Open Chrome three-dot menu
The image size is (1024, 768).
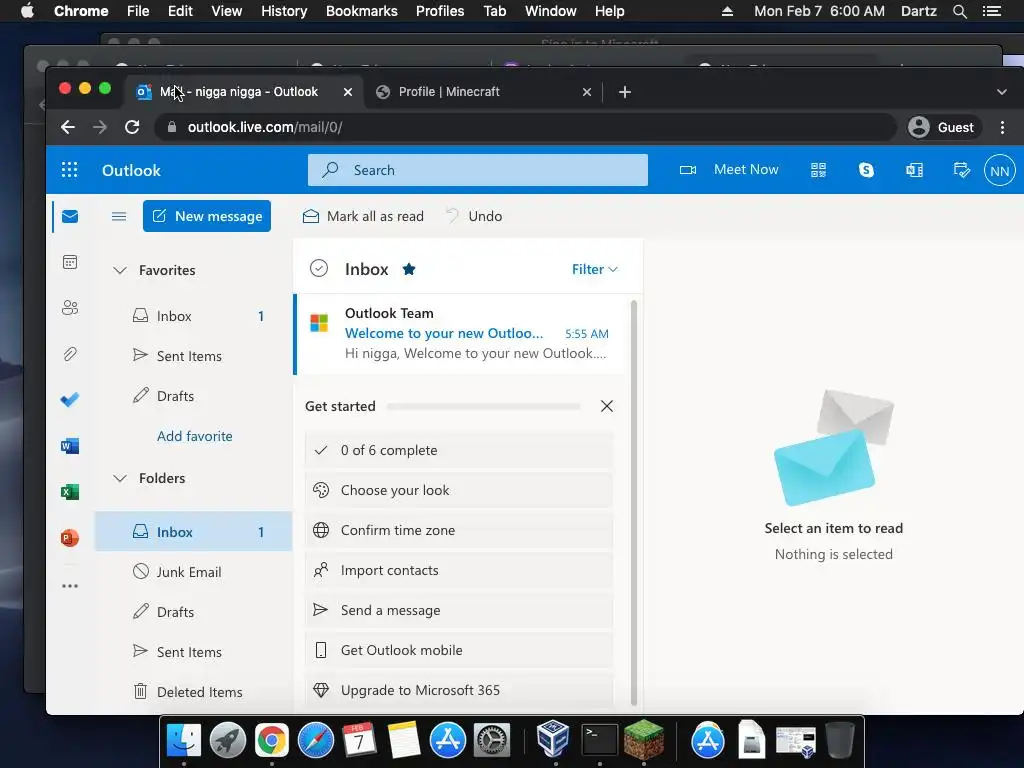1002,127
